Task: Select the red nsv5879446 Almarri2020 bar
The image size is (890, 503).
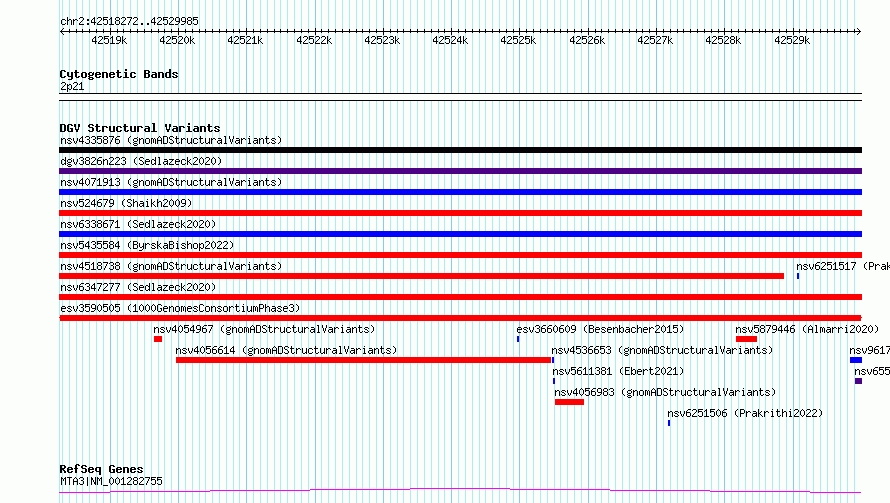Action: tap(746, 339)
